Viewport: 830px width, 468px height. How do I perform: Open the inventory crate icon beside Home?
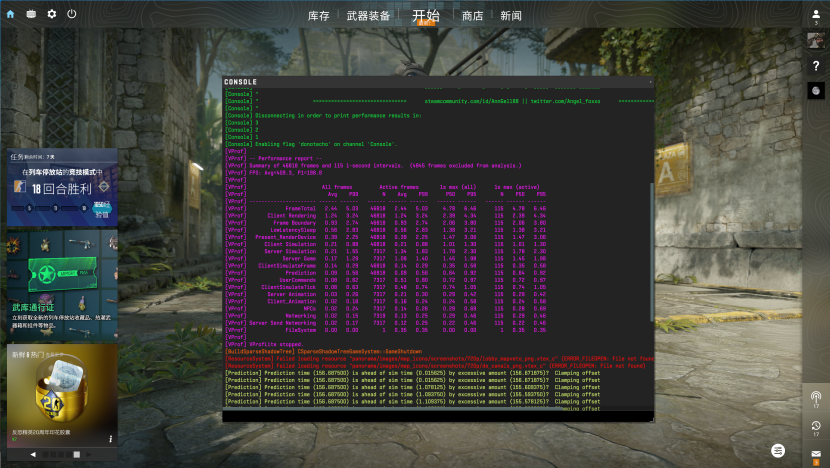(x=31, y=14)
